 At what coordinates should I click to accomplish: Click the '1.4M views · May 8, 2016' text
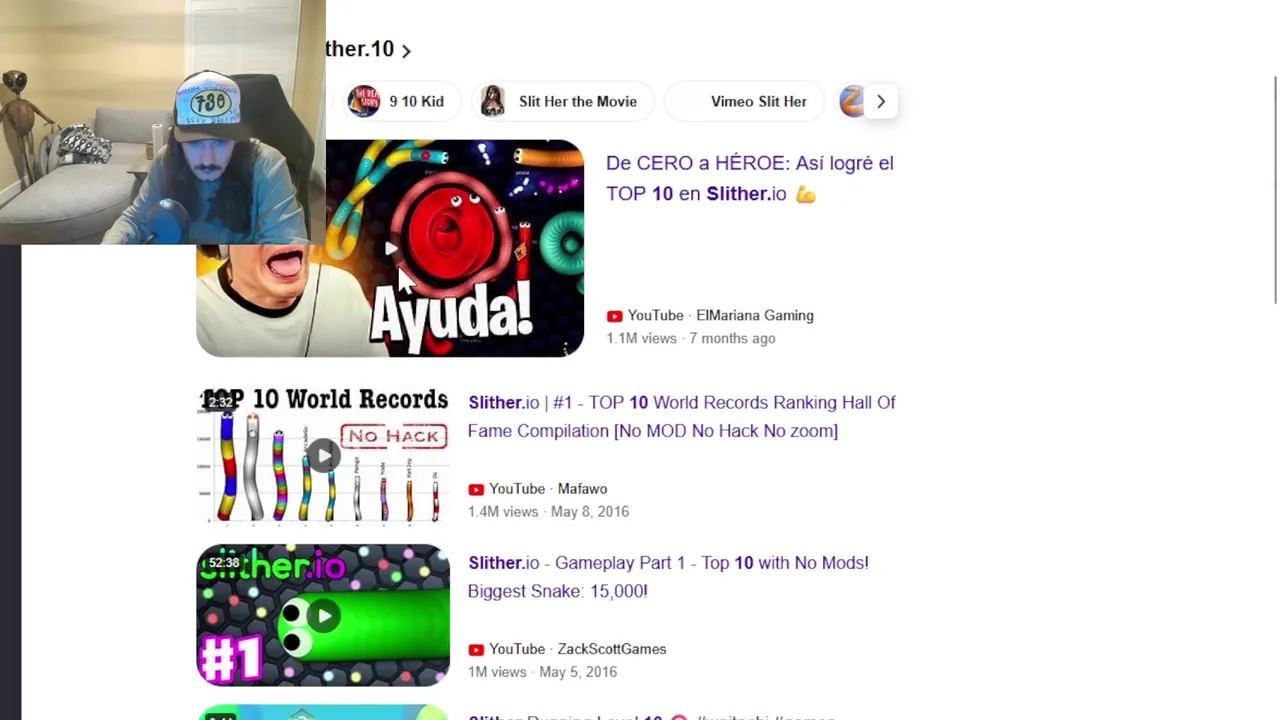(x=548, y=511)
